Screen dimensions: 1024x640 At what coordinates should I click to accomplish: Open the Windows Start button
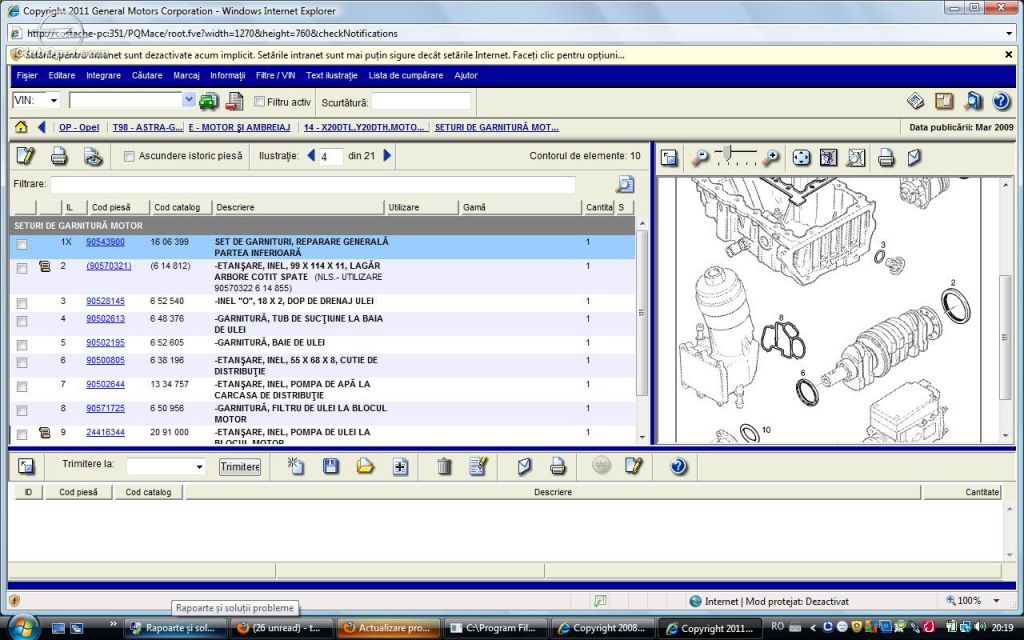[x=24, y=626]
